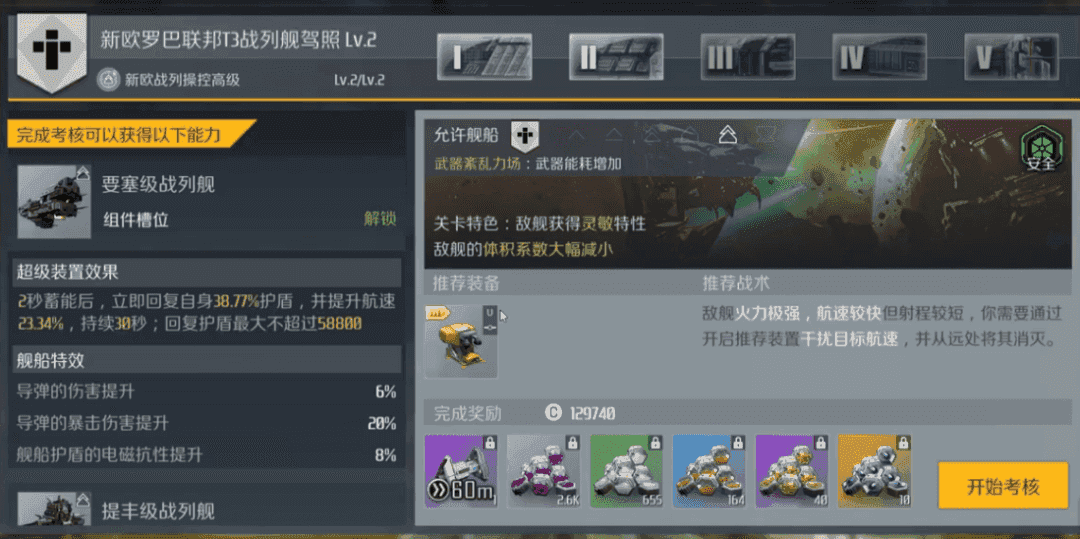Select the purple 48 ore reward
Image resolution: width=1080 pixels, height=539 pixels.
pyautogui.click(x=791, y=471)
